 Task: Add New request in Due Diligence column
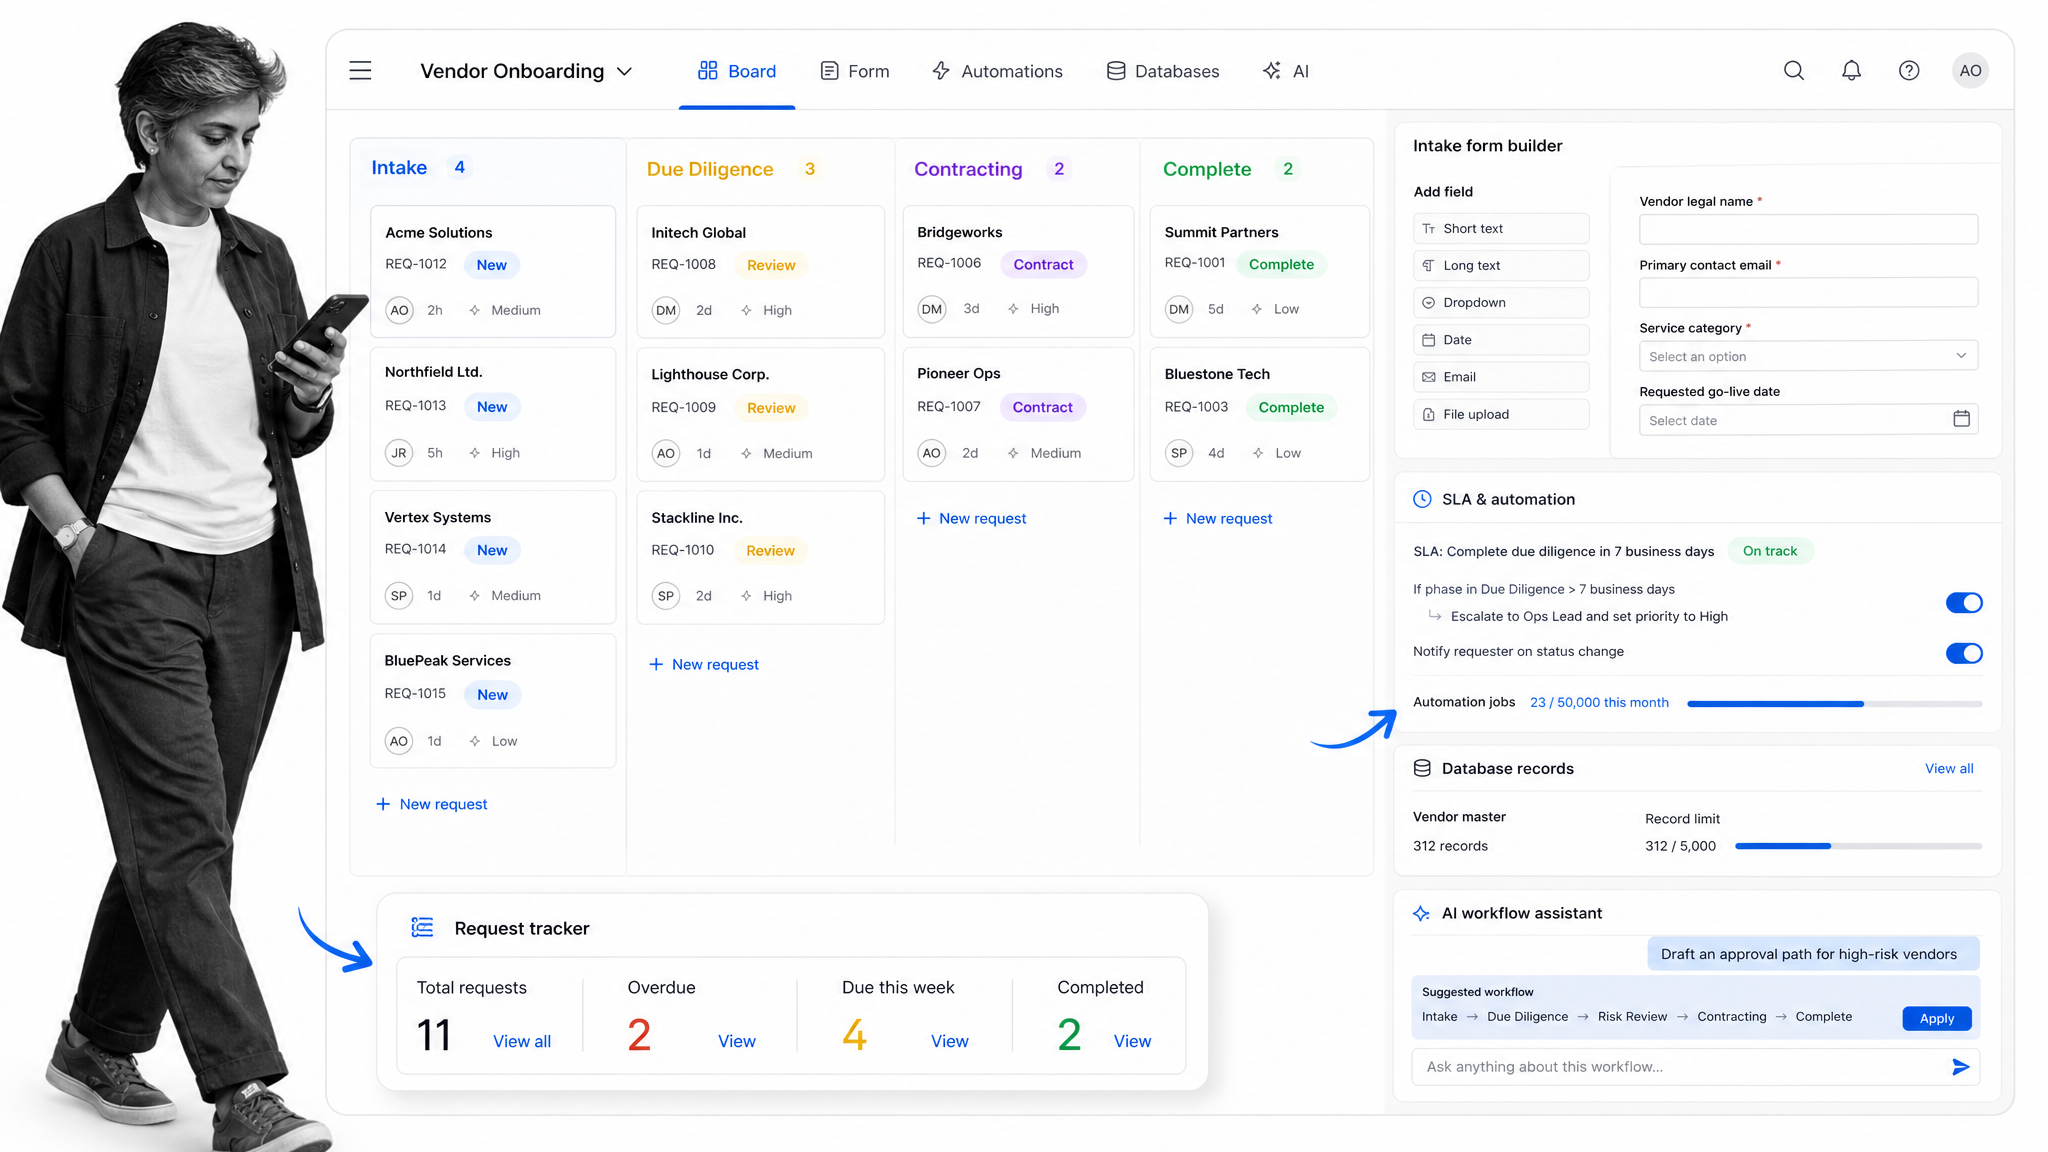click(x=704, y=664)
